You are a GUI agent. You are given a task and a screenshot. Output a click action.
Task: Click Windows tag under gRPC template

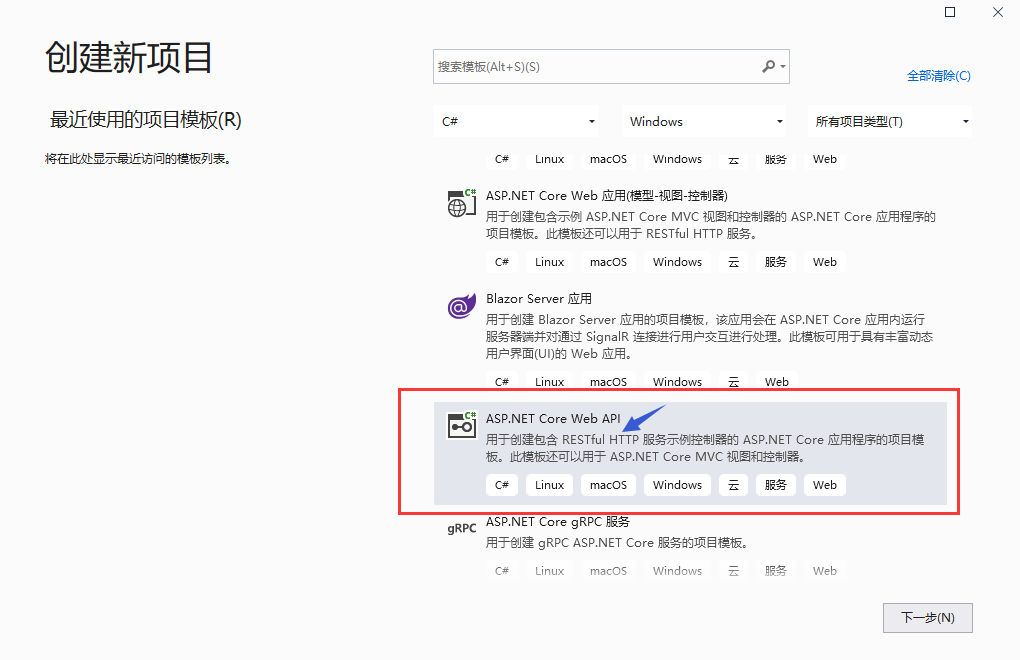[677, 571]
